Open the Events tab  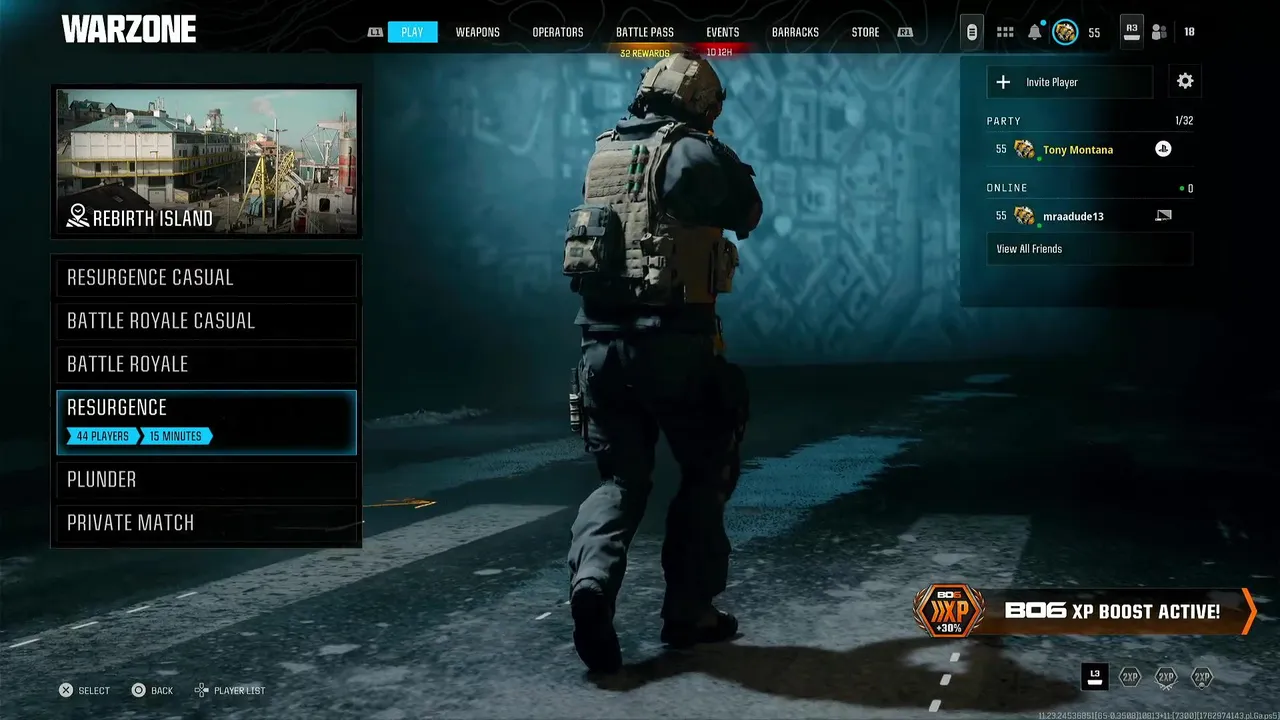(723, 32)
